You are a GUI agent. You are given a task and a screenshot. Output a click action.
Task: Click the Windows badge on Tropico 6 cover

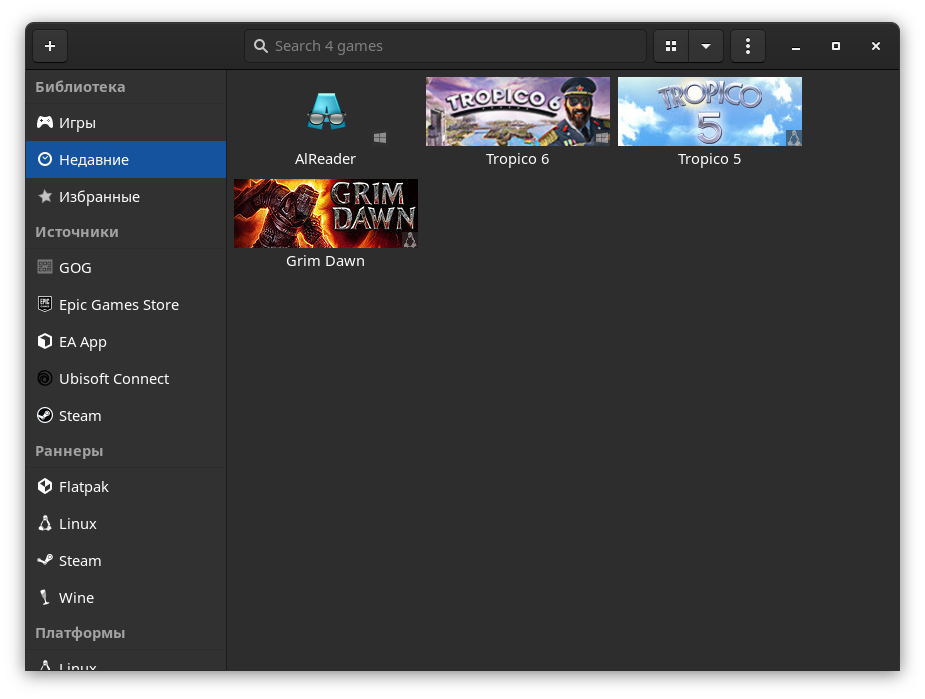[x=602, y=138]
